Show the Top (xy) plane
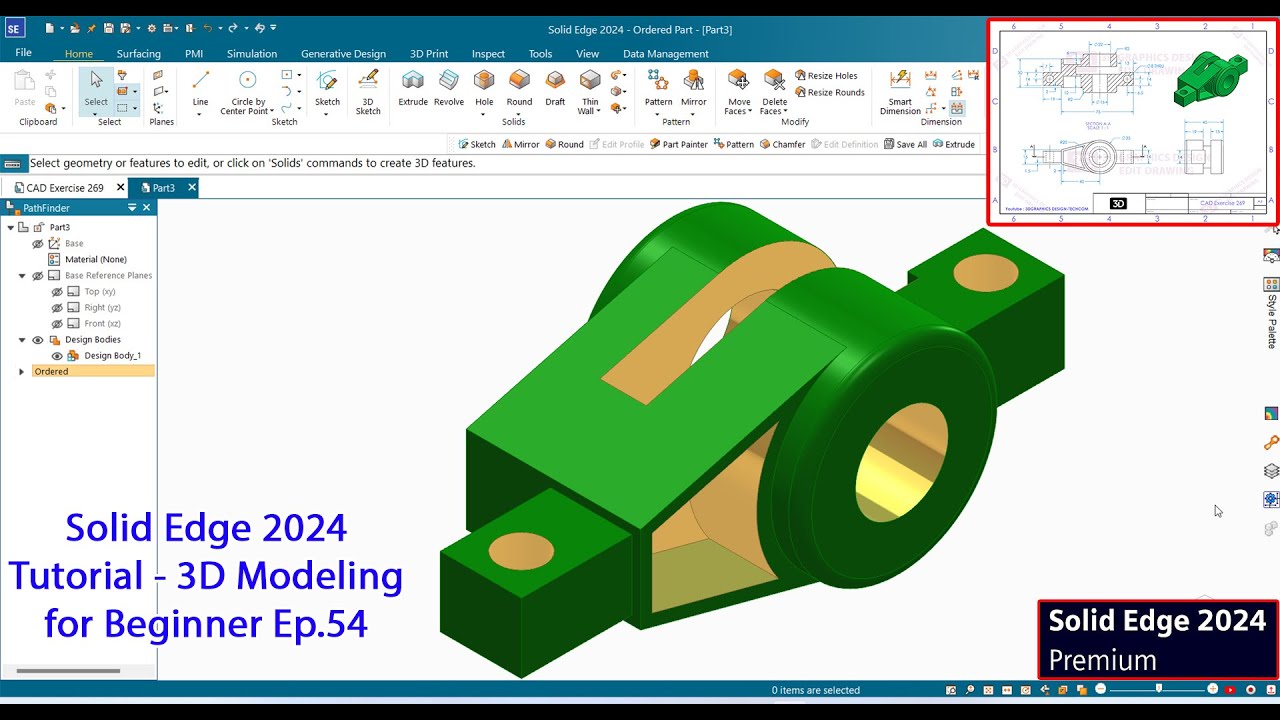 [57, 291]
